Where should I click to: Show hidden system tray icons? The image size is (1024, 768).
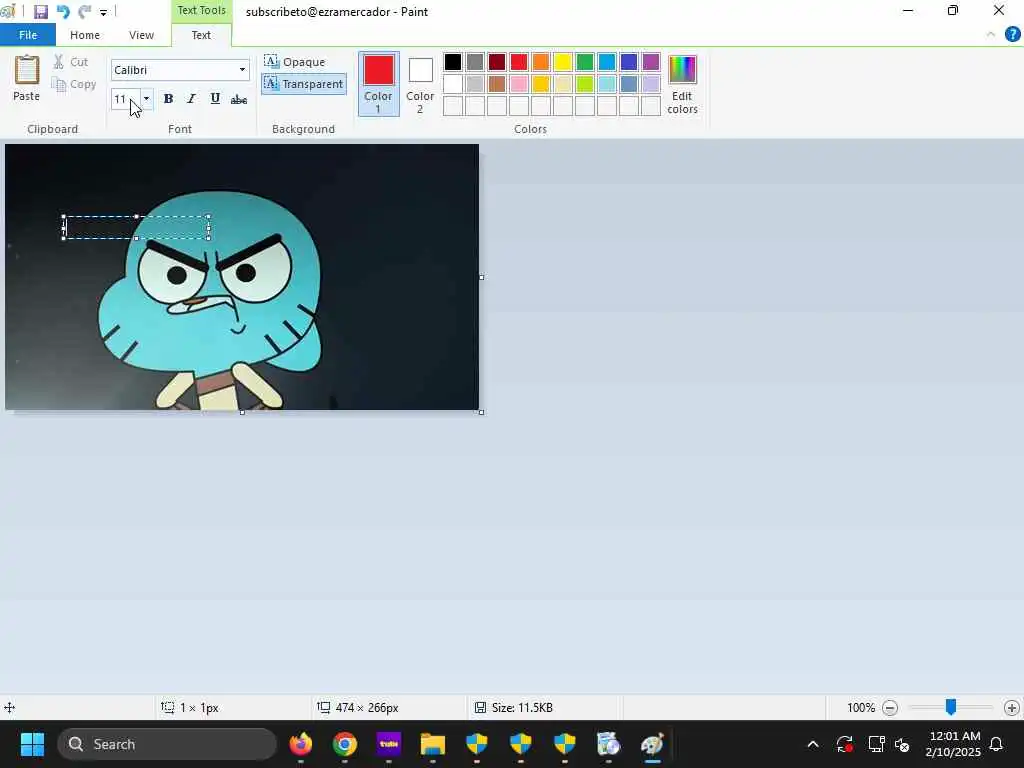(813, 744)
